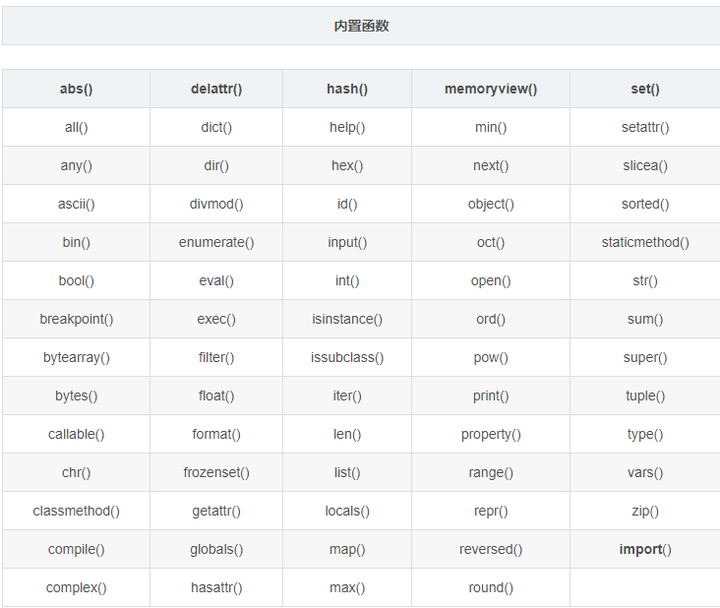Select the property() function link

tap(490, 434)
